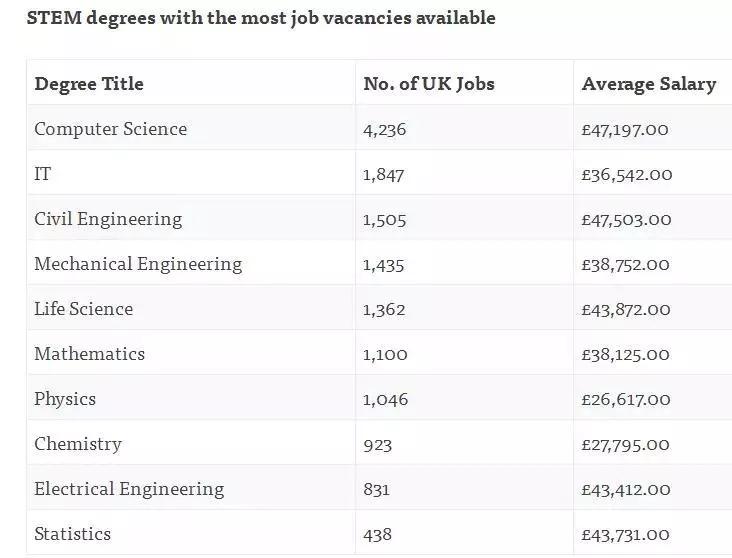The image size is (732, 558).
Task: Select the Civil Engineering cell
Action: coord(108,219)
